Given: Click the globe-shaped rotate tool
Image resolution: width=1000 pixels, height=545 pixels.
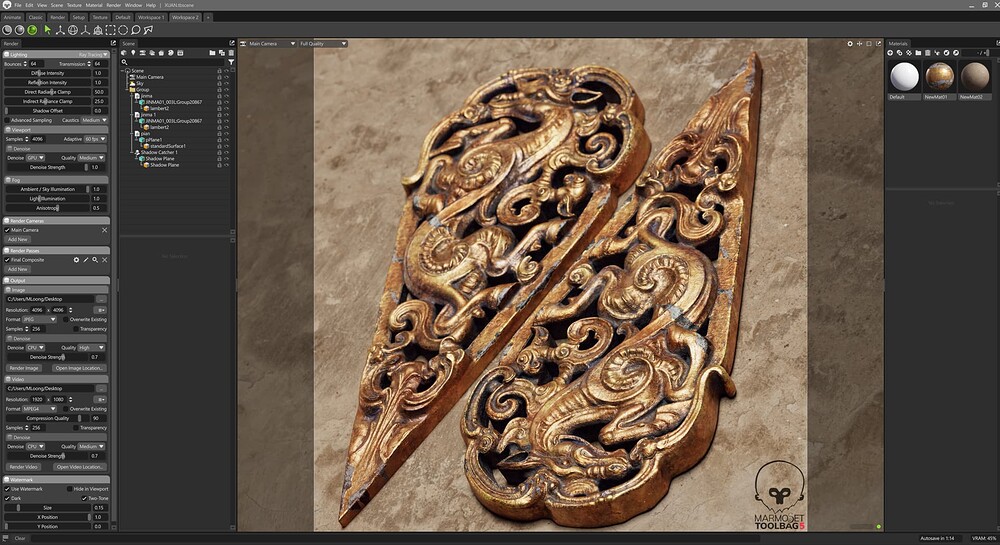Looking at the screenshot, I should (x=73, y=30).
